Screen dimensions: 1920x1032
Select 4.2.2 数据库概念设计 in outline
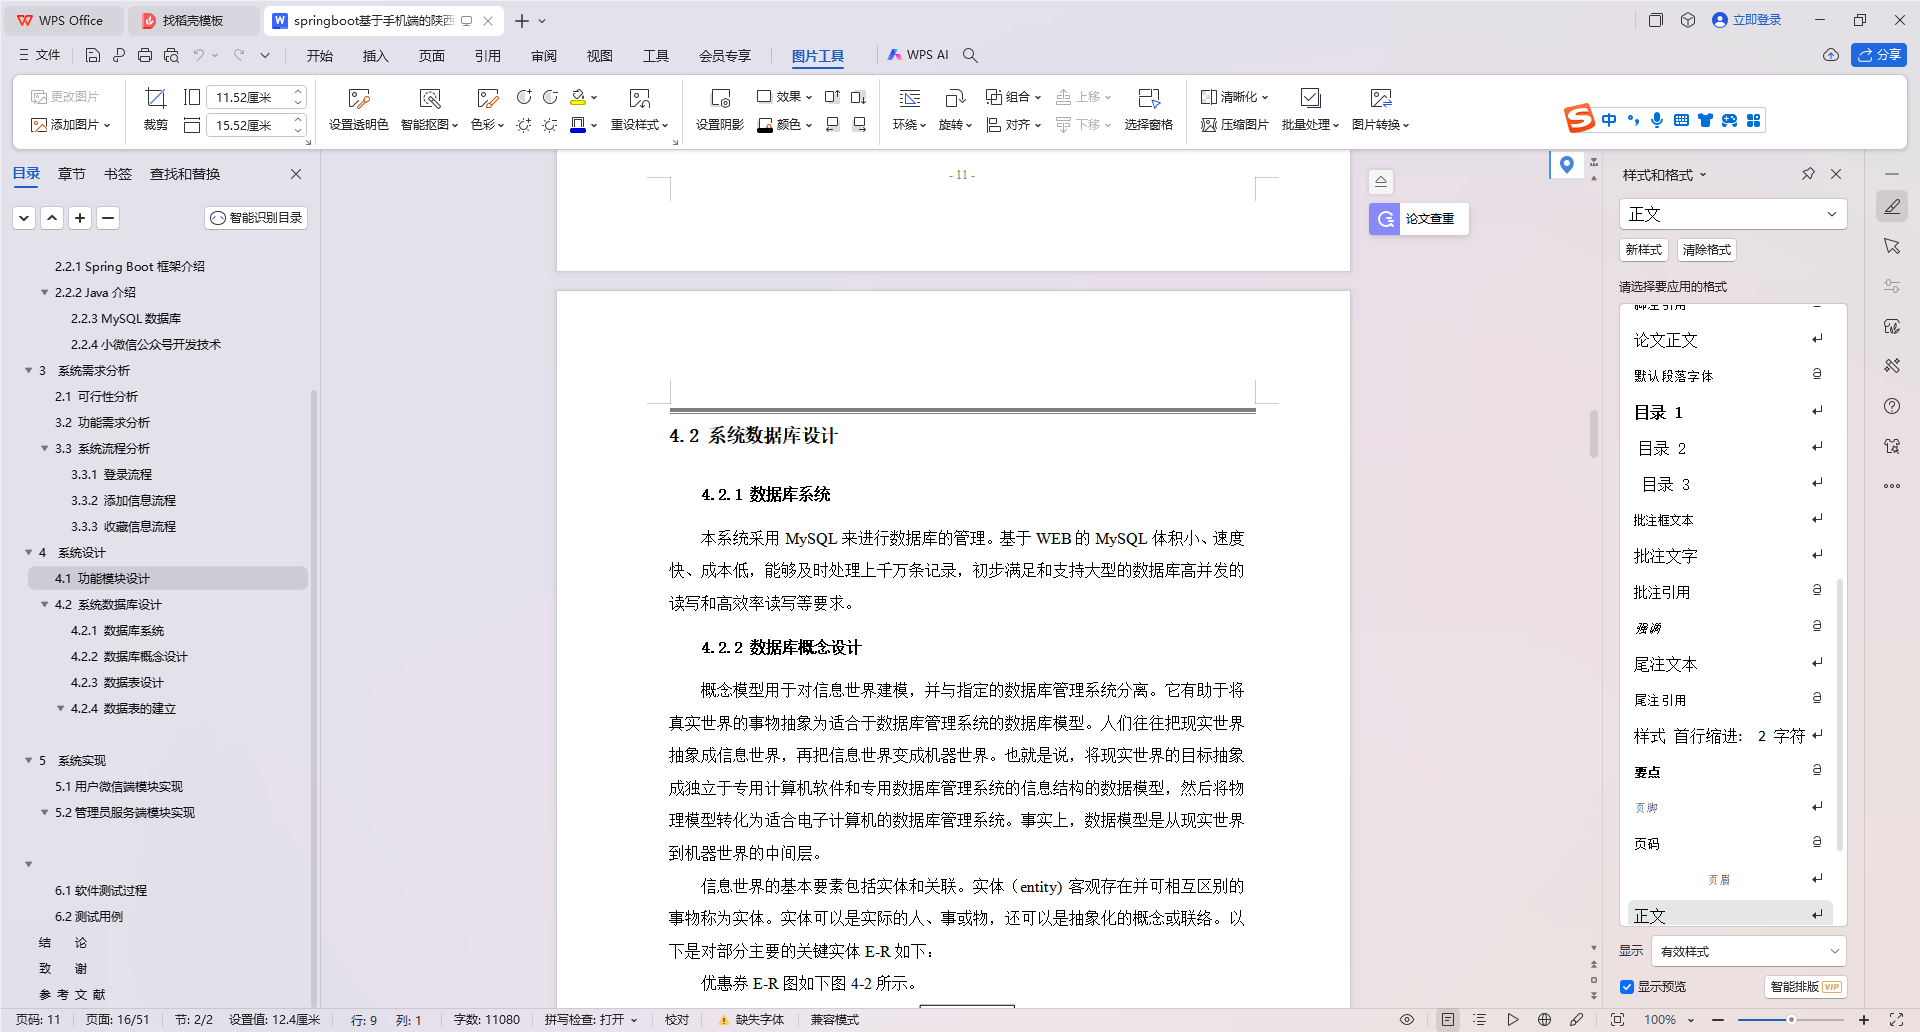pyautogui.click(x=129, y=657)
